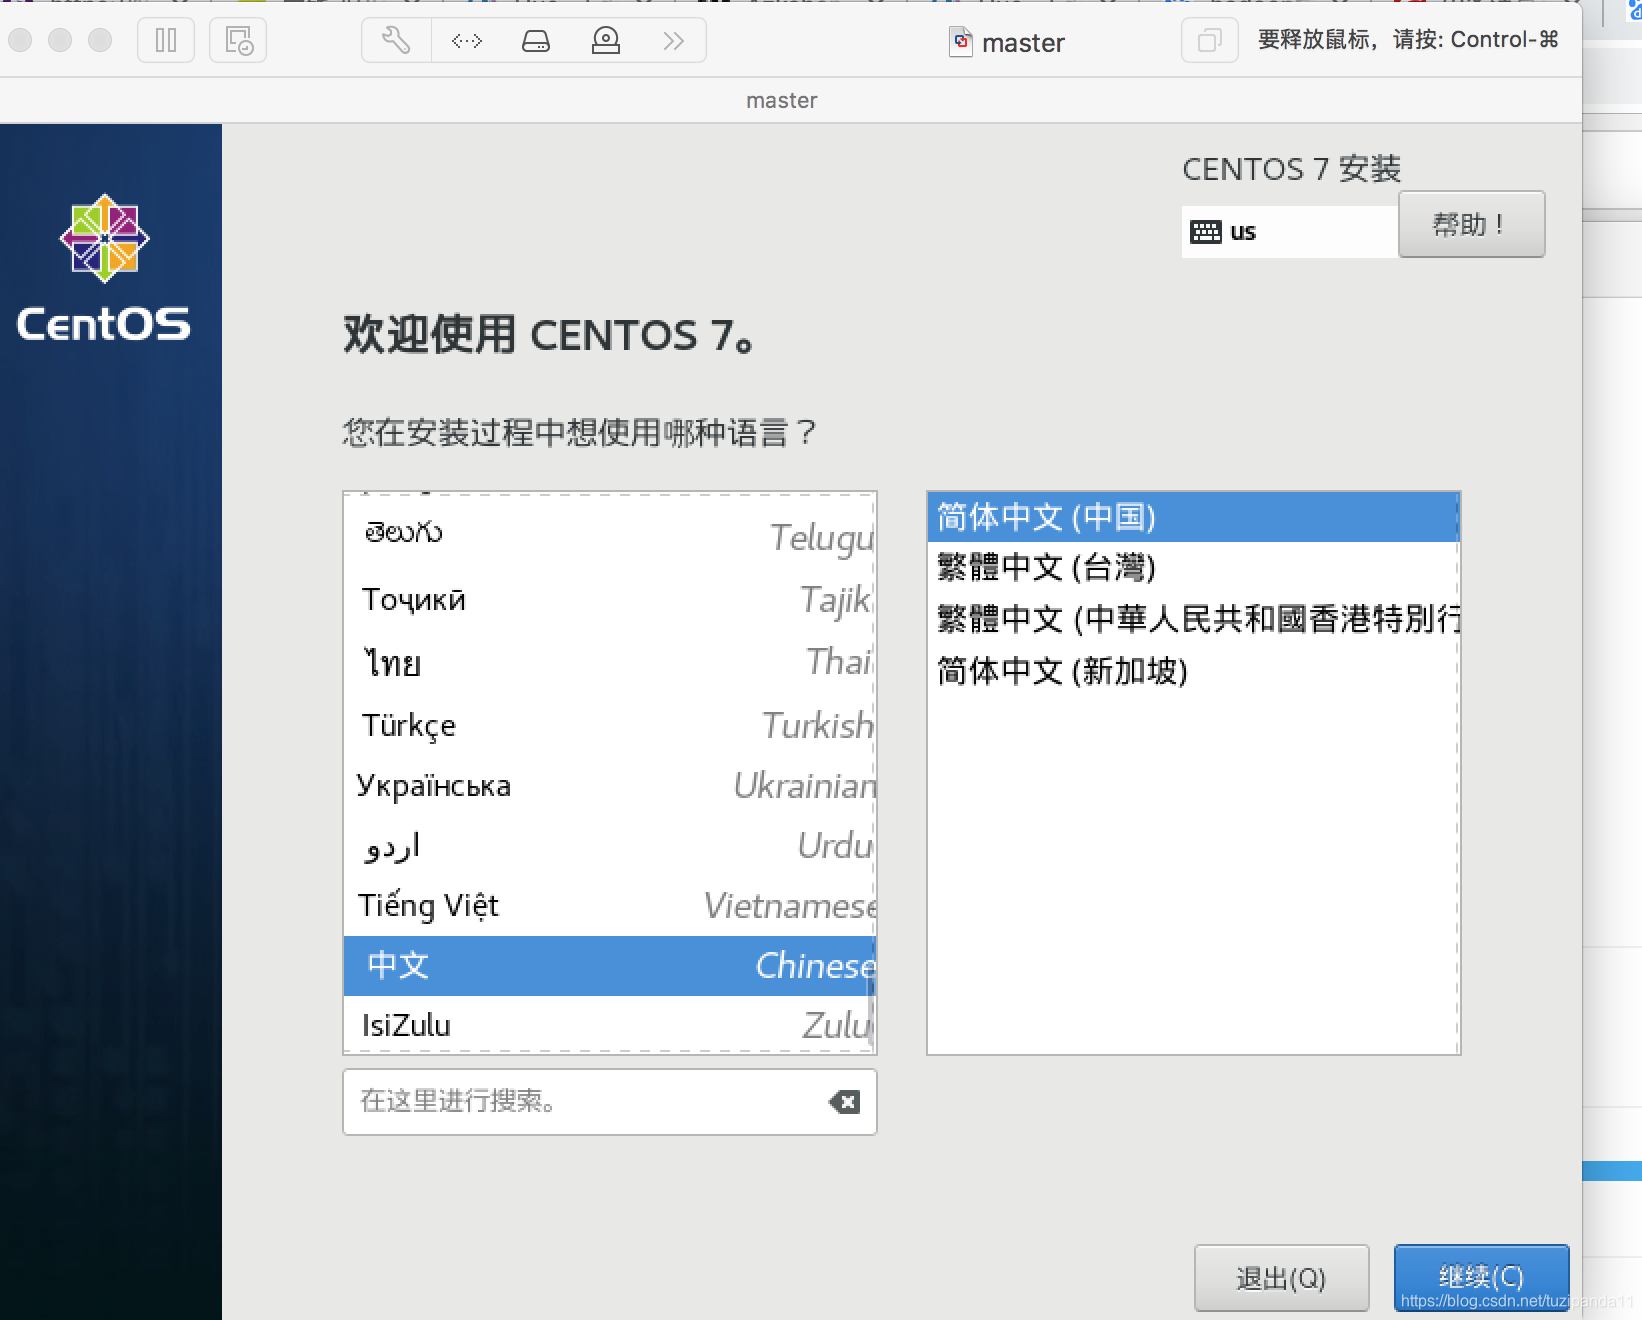Open the camera device toolbar icon

pyautogui.click(x=606, y=41)
